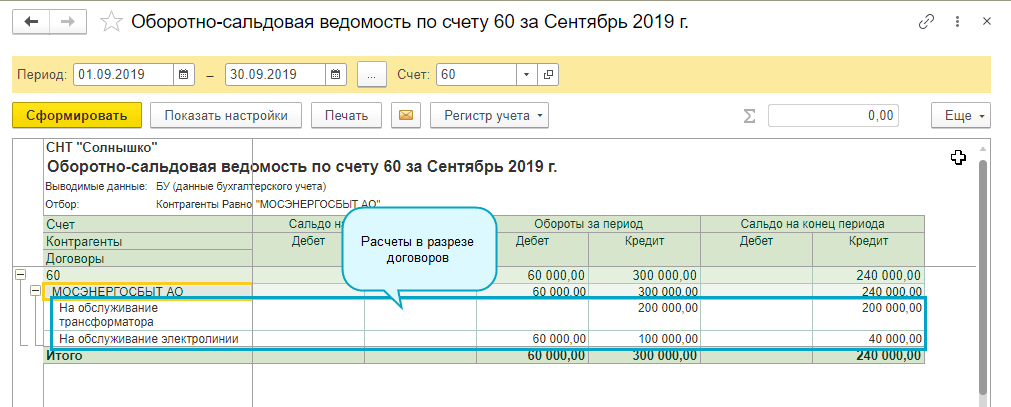The image size is (1011, 407).
Task: Go forward with the right arrow button
Action: (x=68, y=22)
